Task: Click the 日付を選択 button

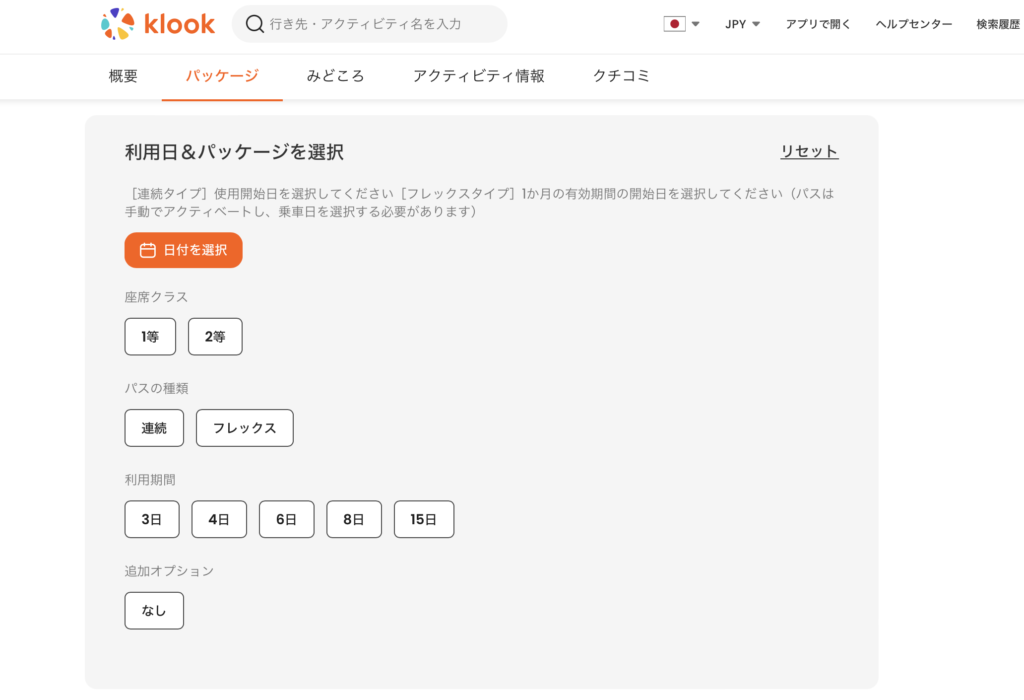Action: point(184,250)
